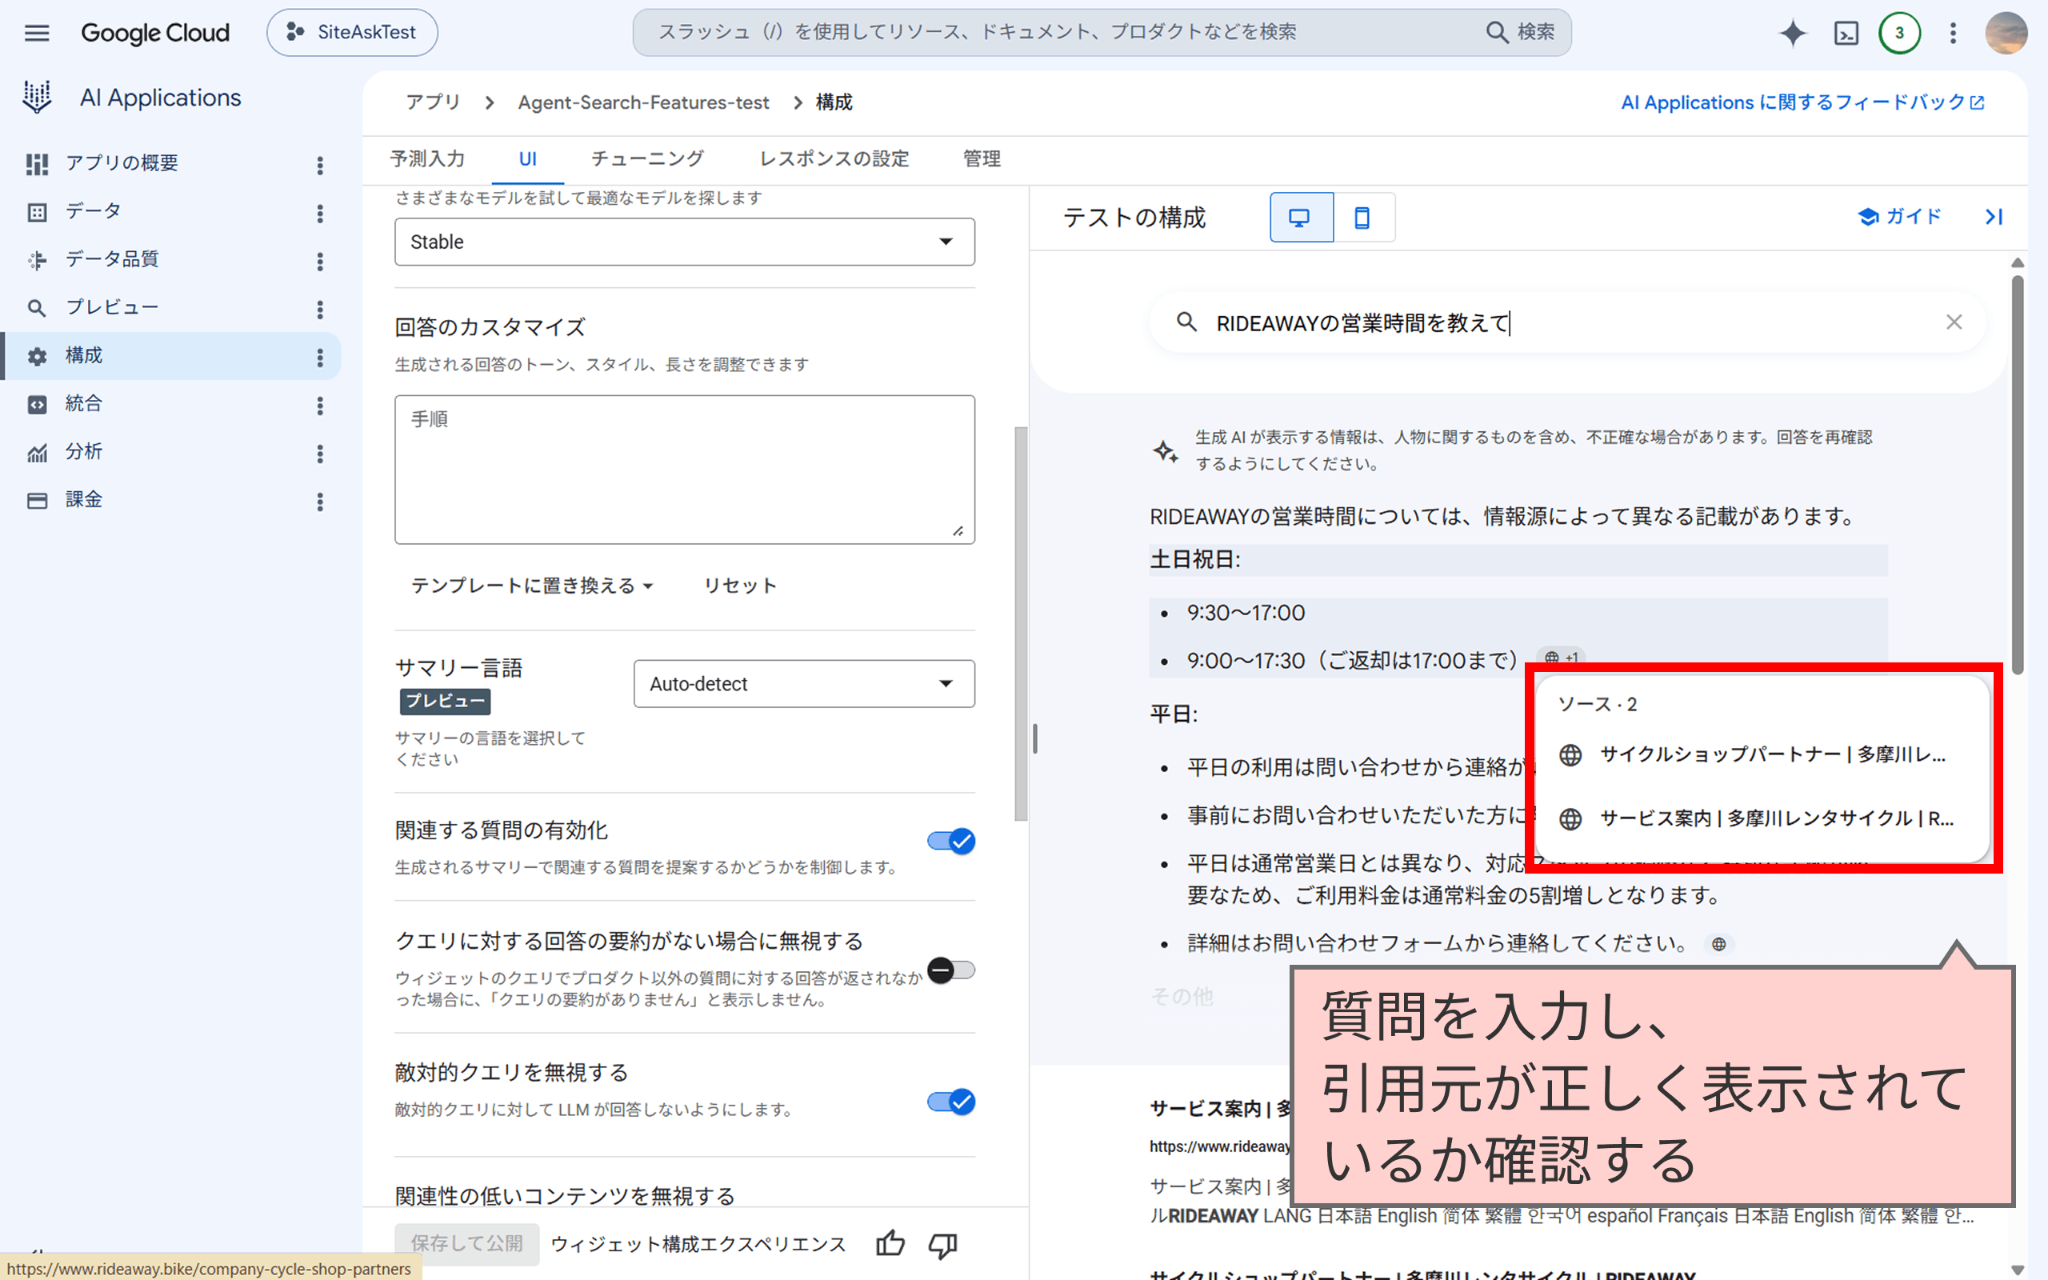The width and height of the screenshot is (2048, 1280).
Task: Click the データ品質 sidebar icon
Action: tap(37, 260)
